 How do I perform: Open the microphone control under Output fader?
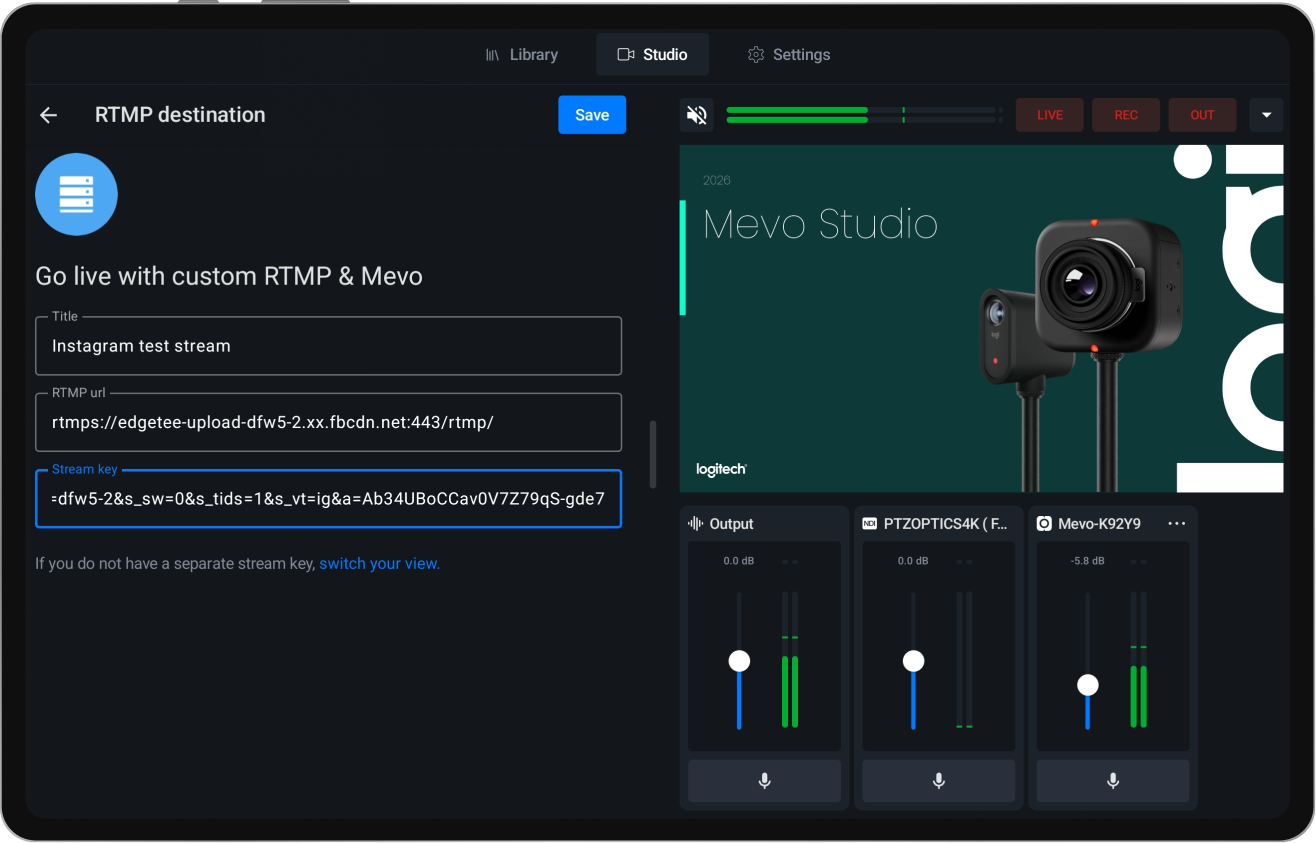point(764,781)
